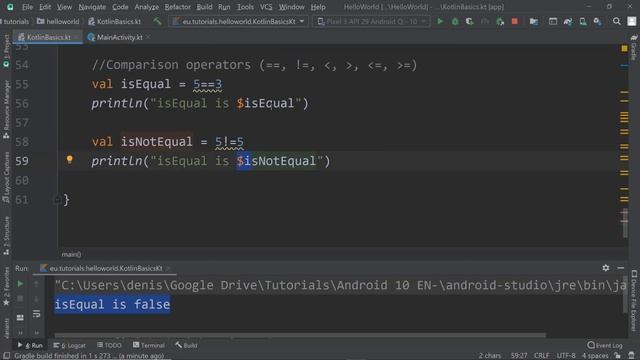640x360 pixels.
Task: Click KotlinBasics.kt breadcrumb in navigation bar
Action: (115, 21)
